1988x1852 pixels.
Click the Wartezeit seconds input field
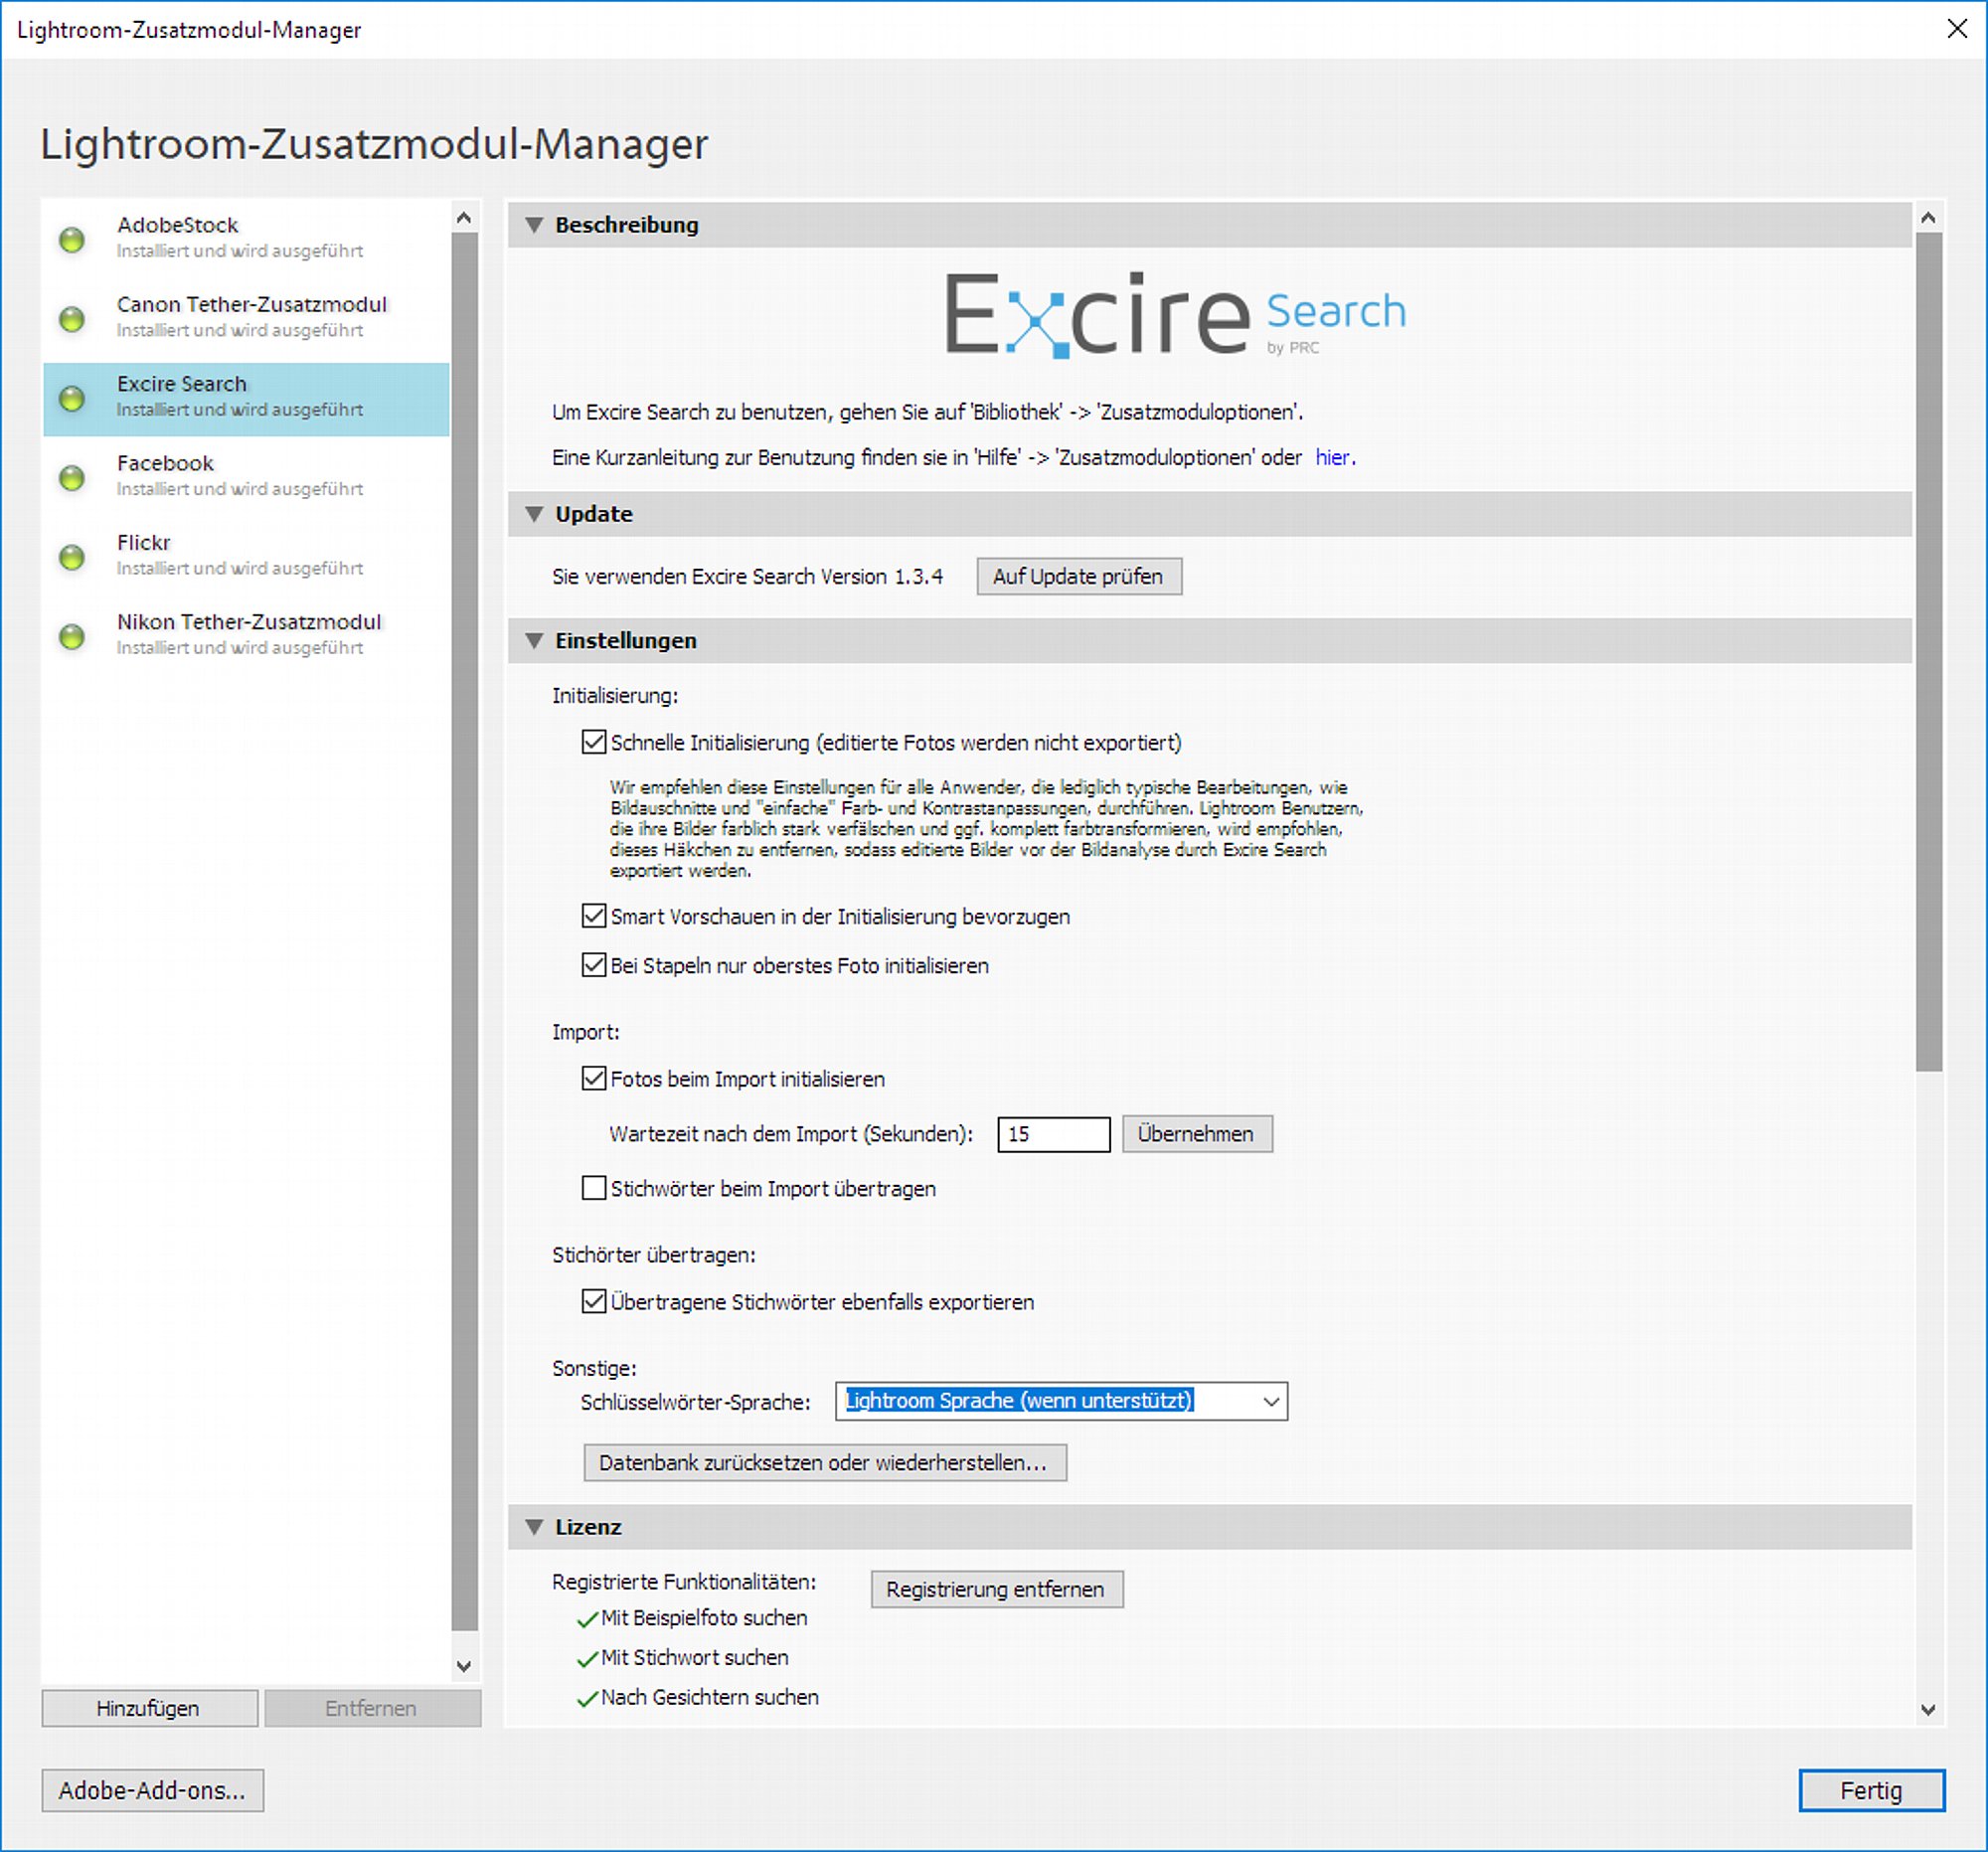pyautogui.click(x=1054, y=1134)
